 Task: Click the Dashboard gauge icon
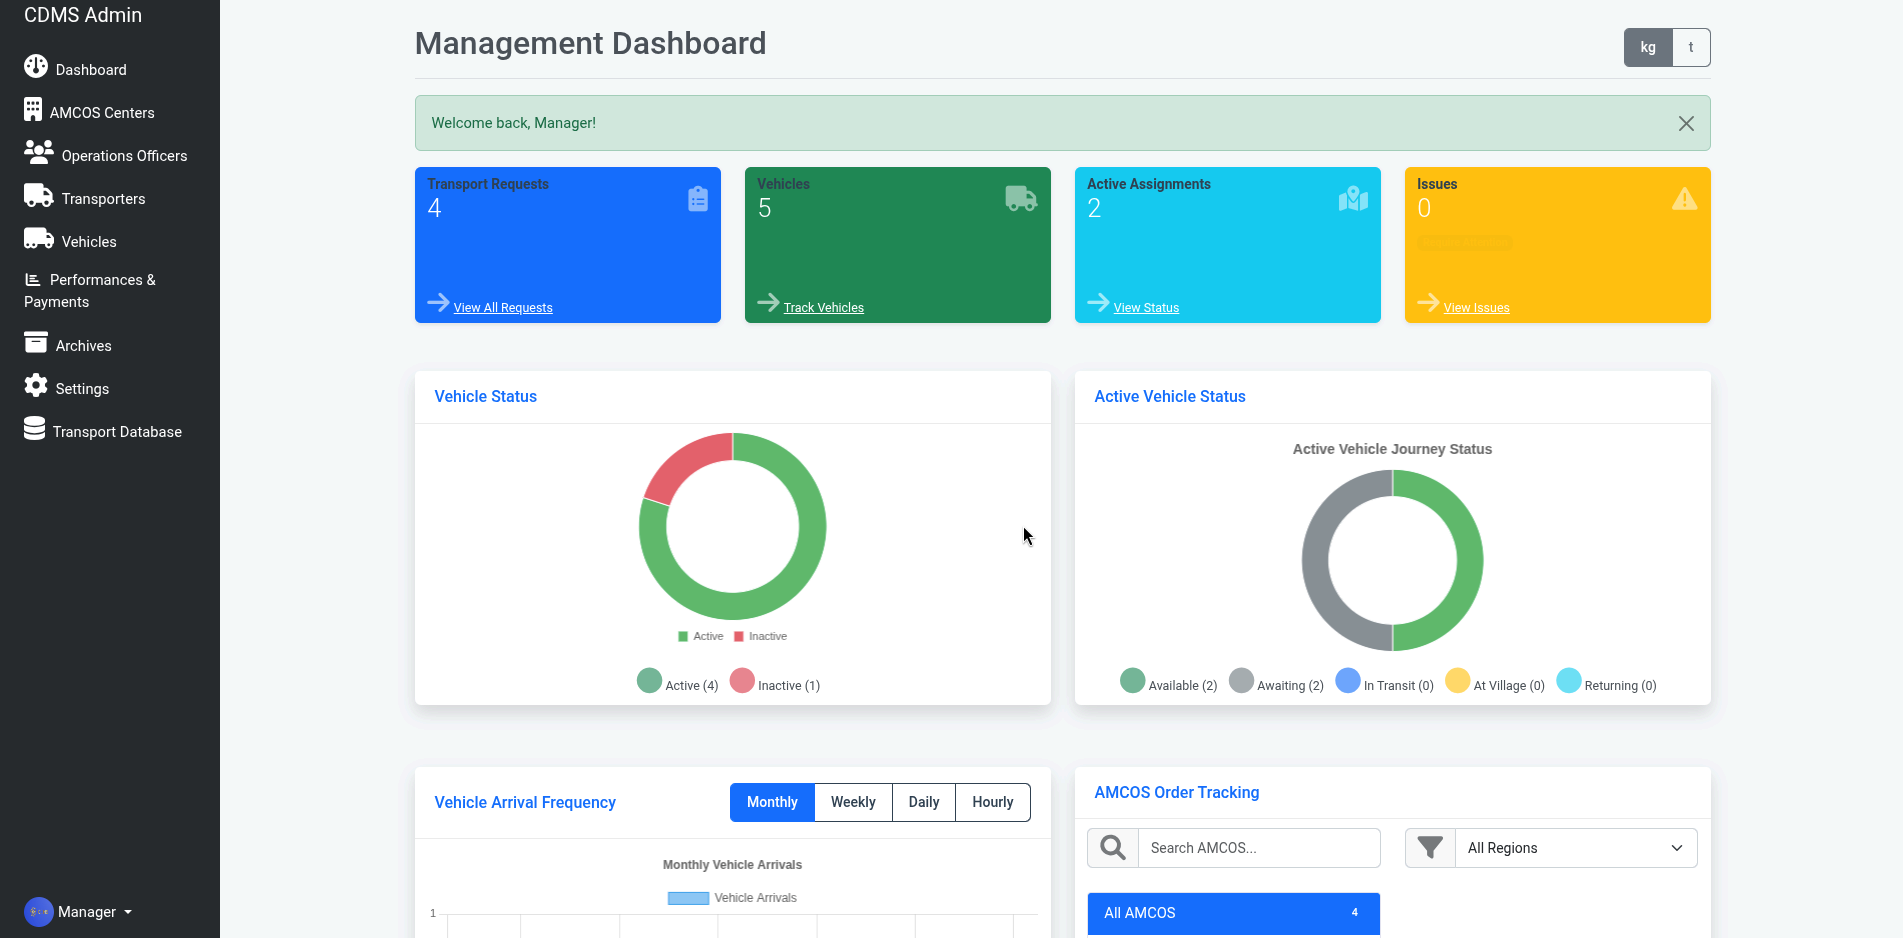click(36, 66)
